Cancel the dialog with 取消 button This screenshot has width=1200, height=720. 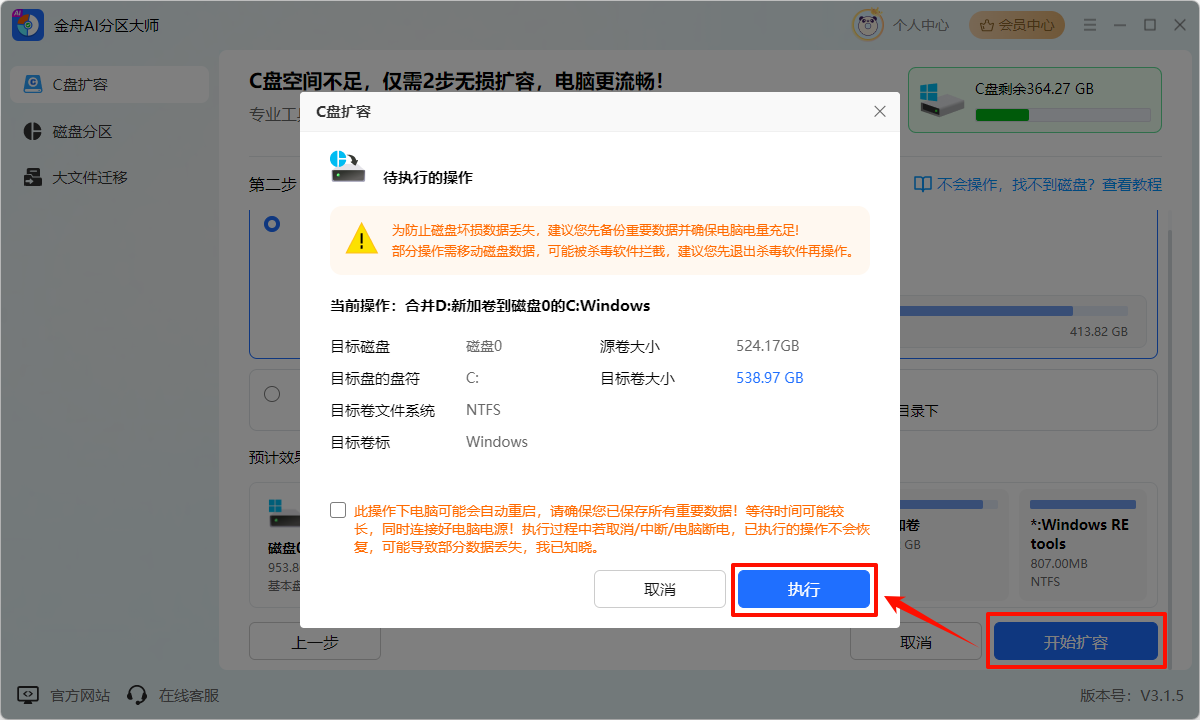click(x=660, y=589)
